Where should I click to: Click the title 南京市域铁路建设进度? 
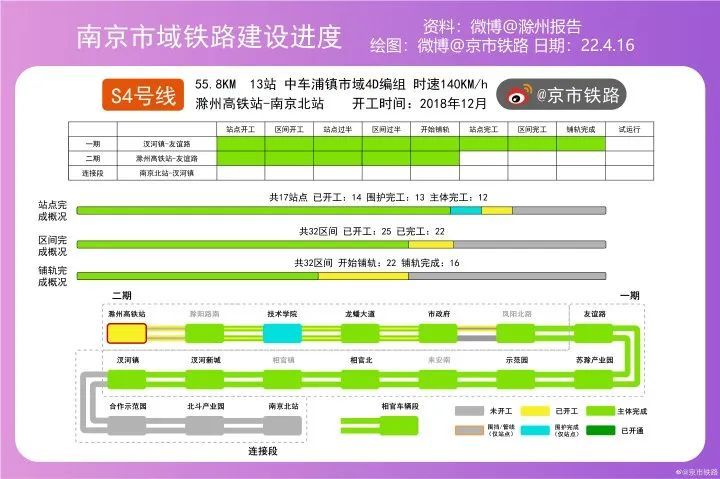click(209, 37)
